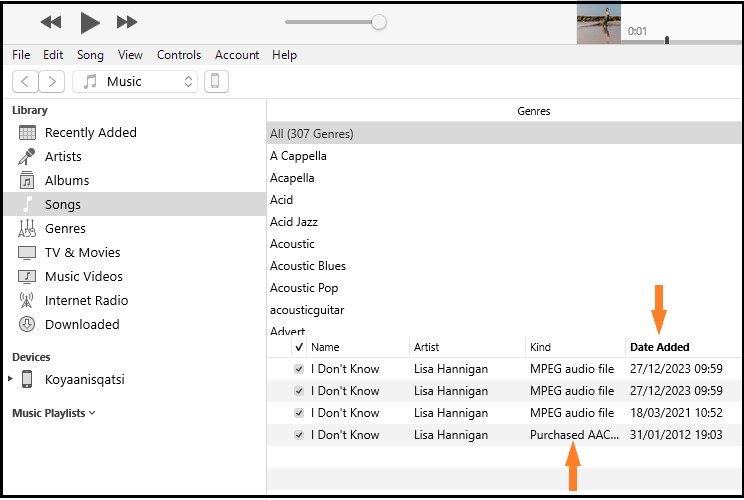The height and width of the screenshot is (500, 744).
Task: Select Songs in the sidebar
Action: point(135,204)
